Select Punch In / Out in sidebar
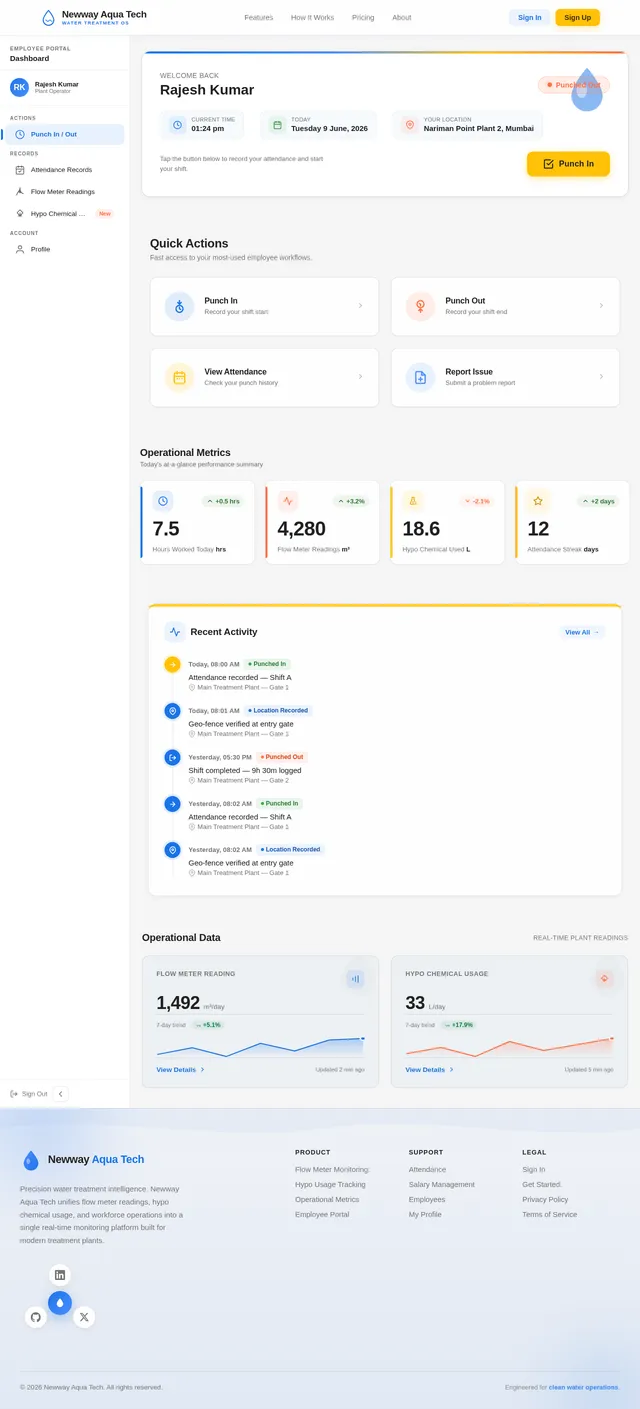 pos(64,134)
